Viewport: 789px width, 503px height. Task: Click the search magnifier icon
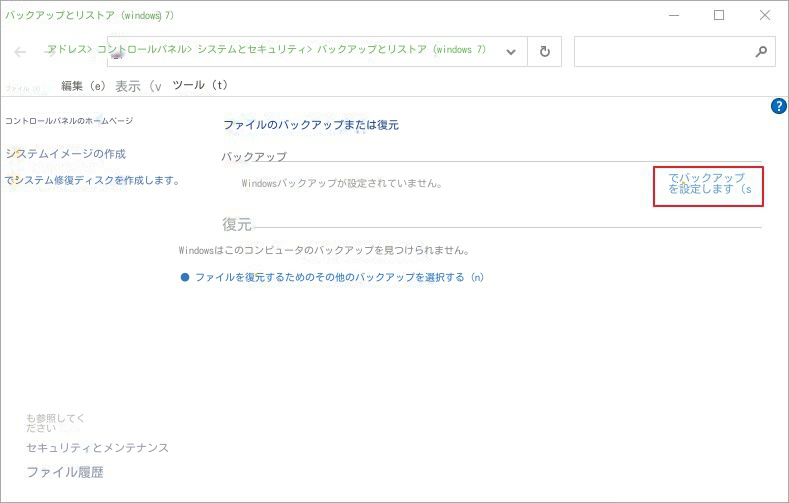click(760, 52)
